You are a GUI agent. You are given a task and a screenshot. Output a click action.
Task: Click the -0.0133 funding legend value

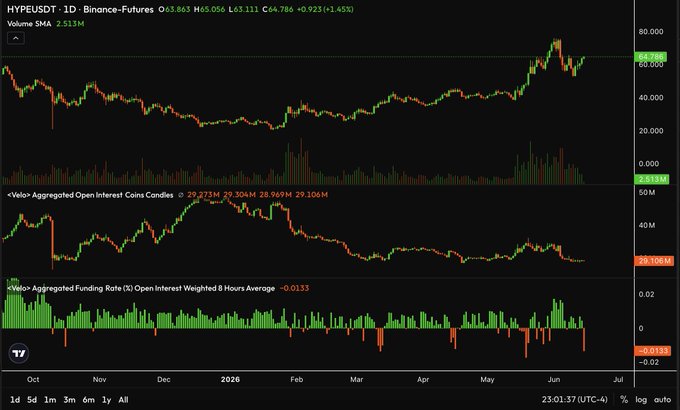pyautogui.click(x=294, y=288)
